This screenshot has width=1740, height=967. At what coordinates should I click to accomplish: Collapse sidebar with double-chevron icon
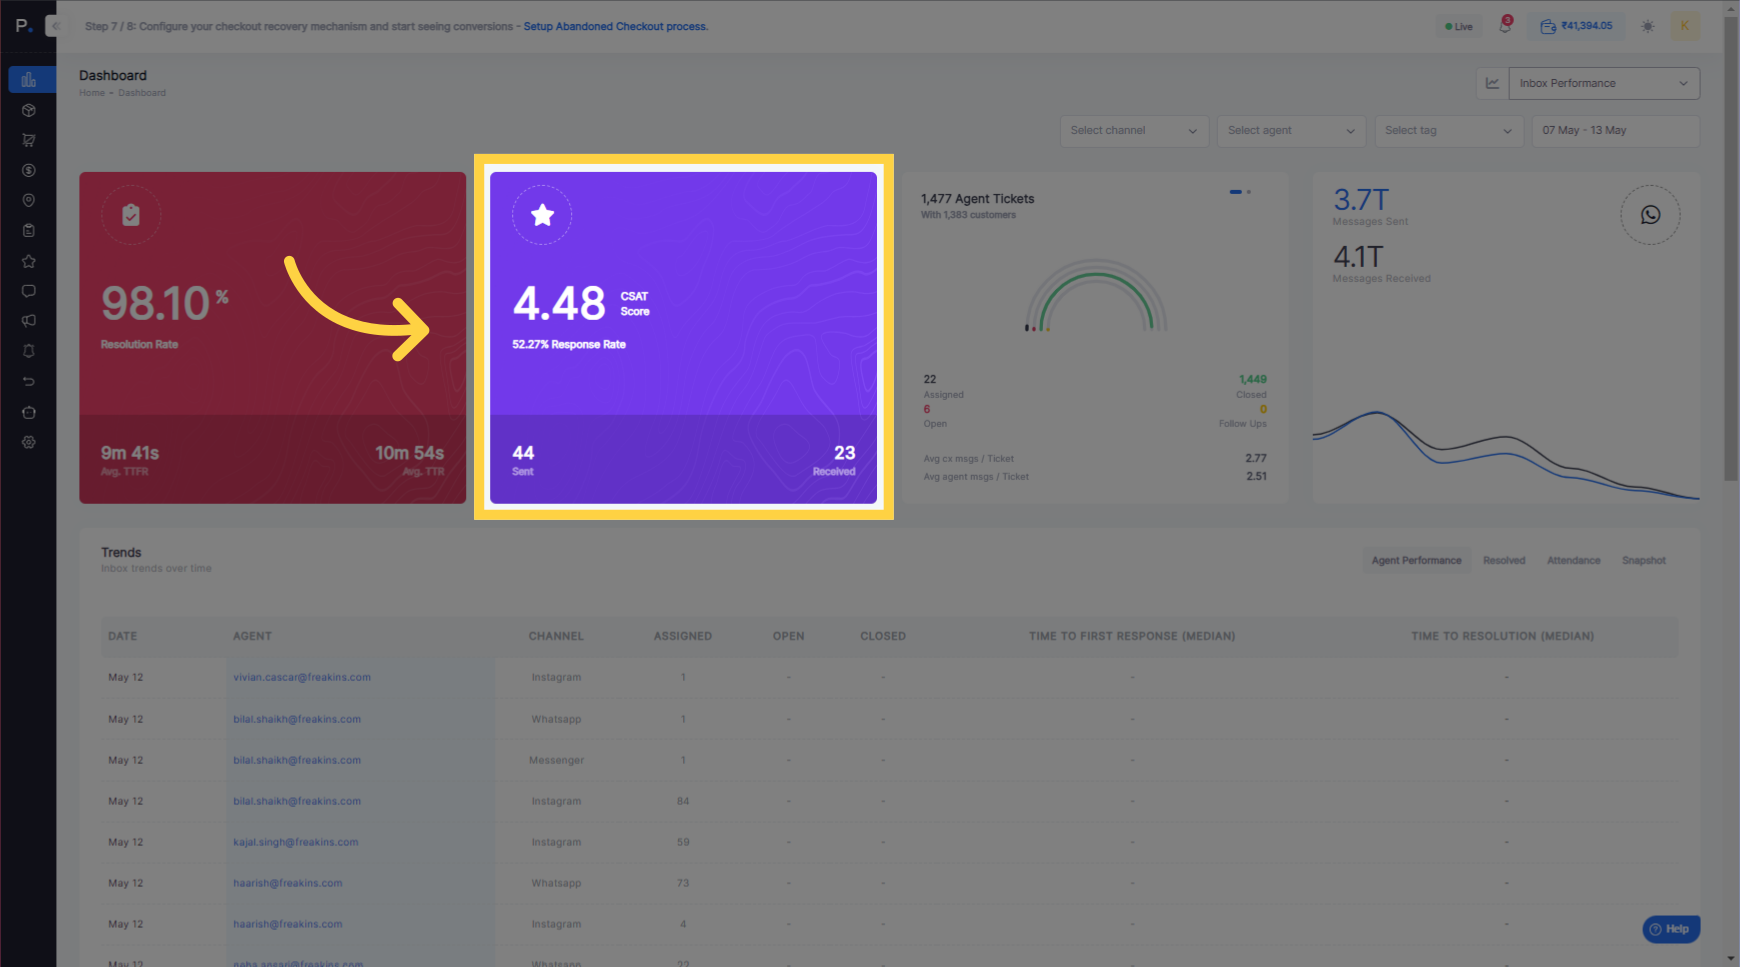pyautogui.click(x=55, y=26)
